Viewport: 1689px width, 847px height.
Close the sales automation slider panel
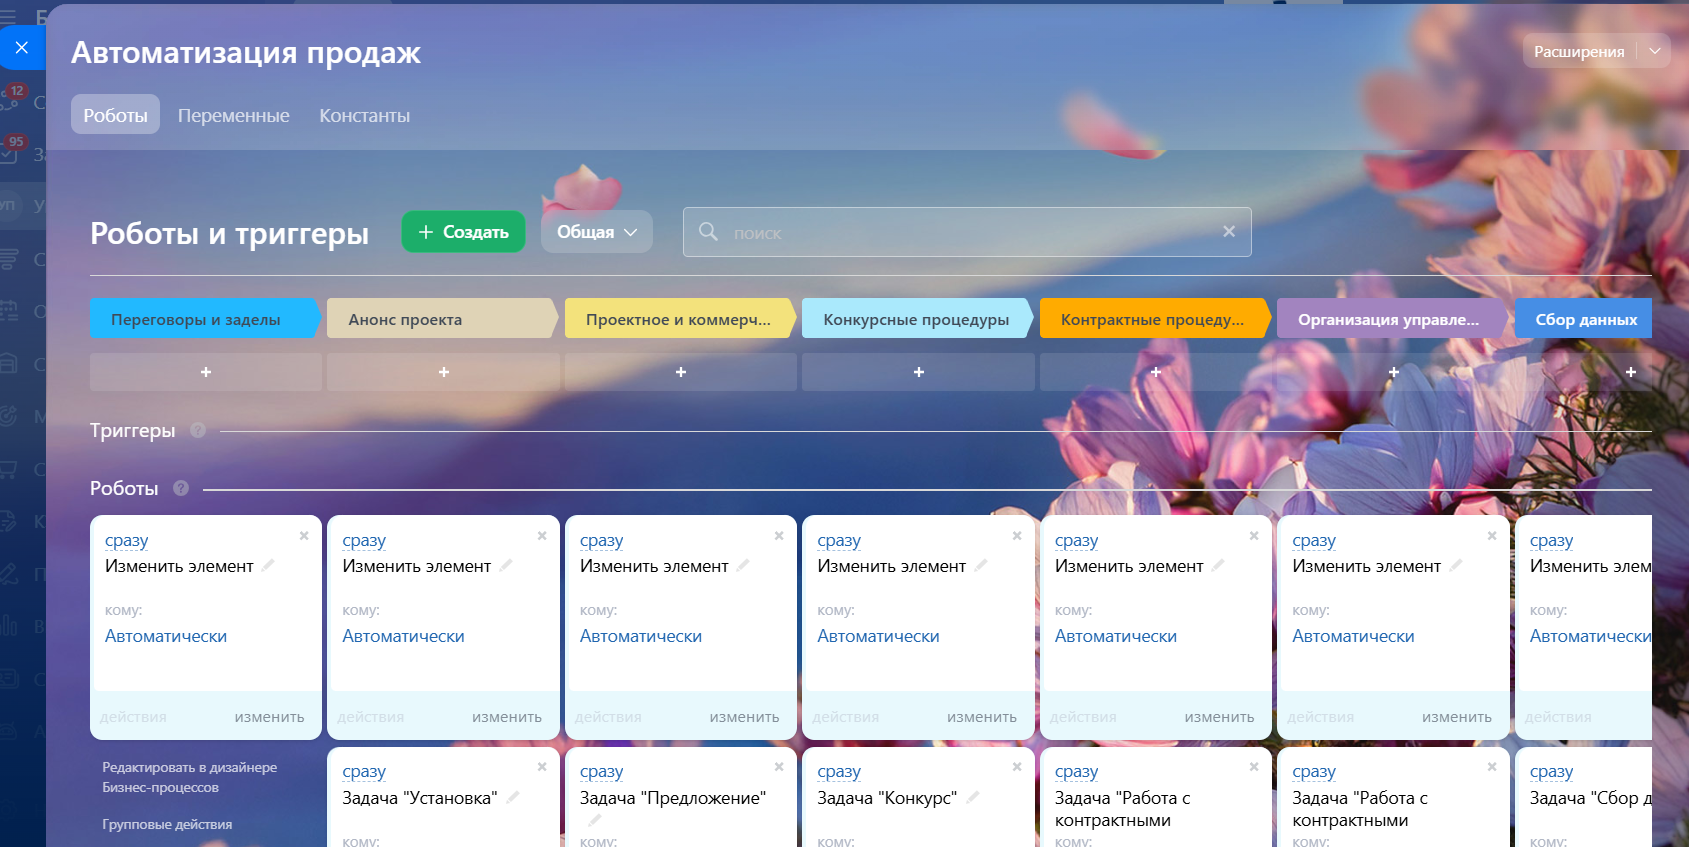[x=22, y=48]
